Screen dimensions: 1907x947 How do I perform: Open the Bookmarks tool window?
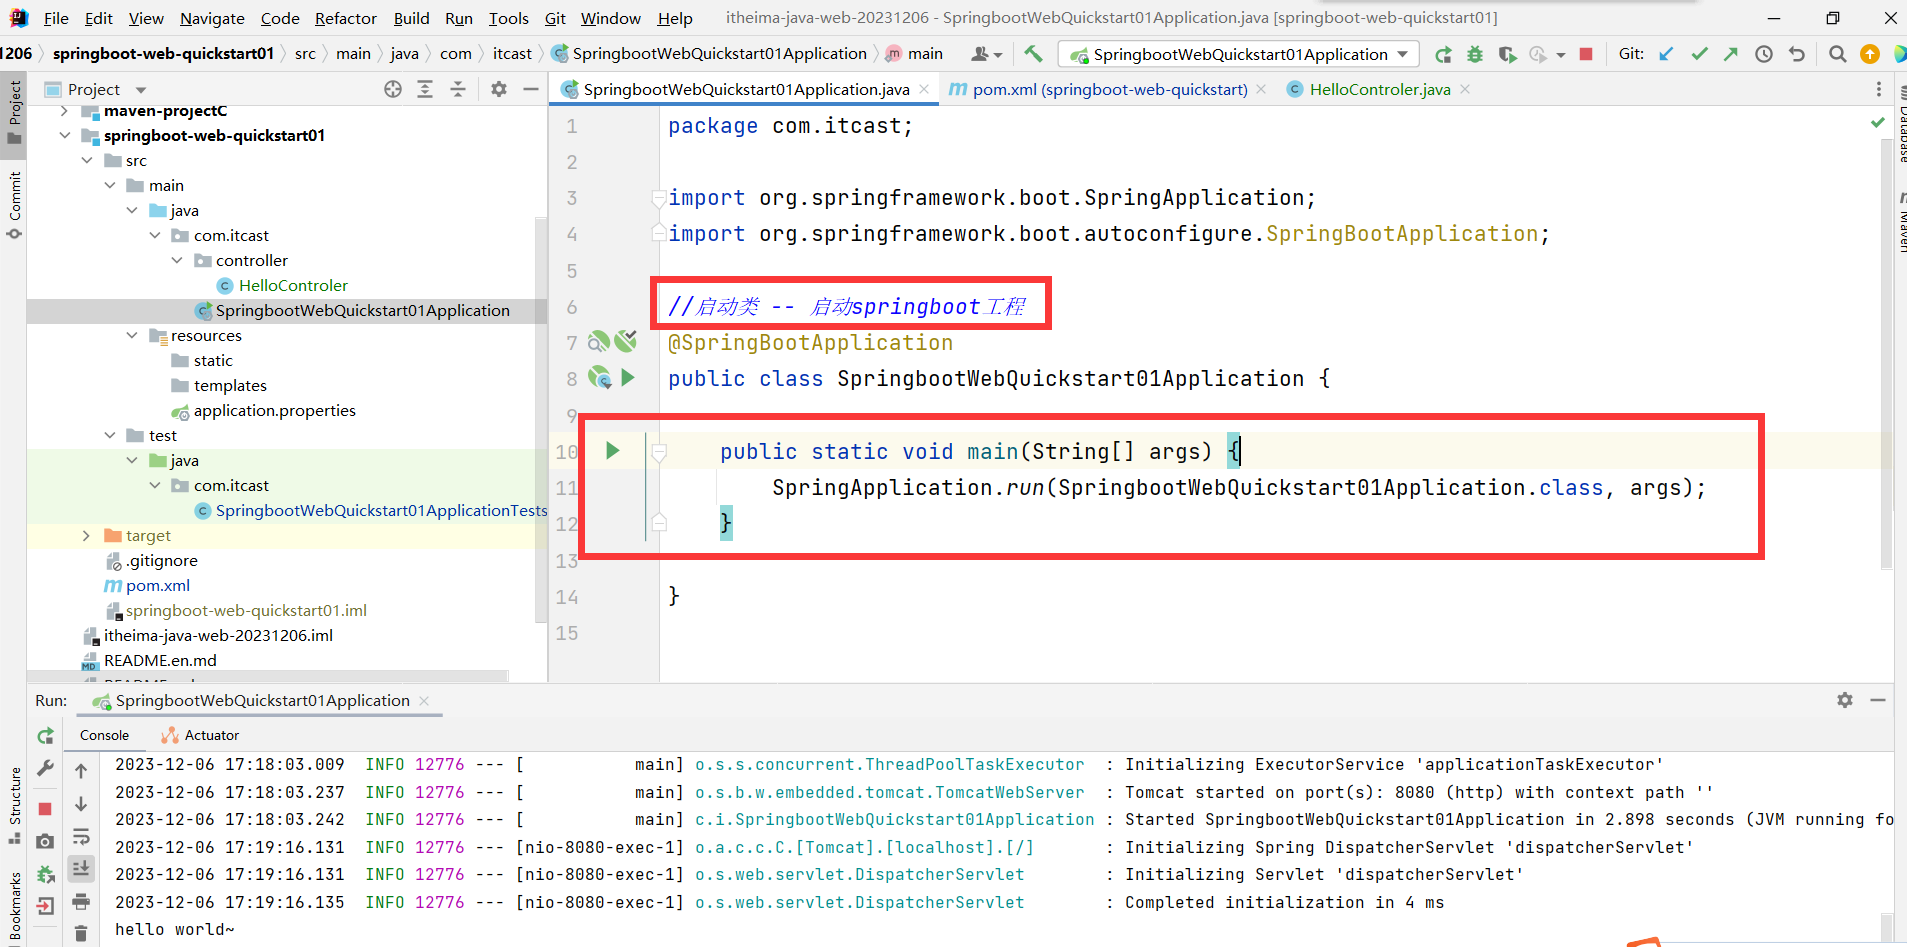tap(14, 906)
